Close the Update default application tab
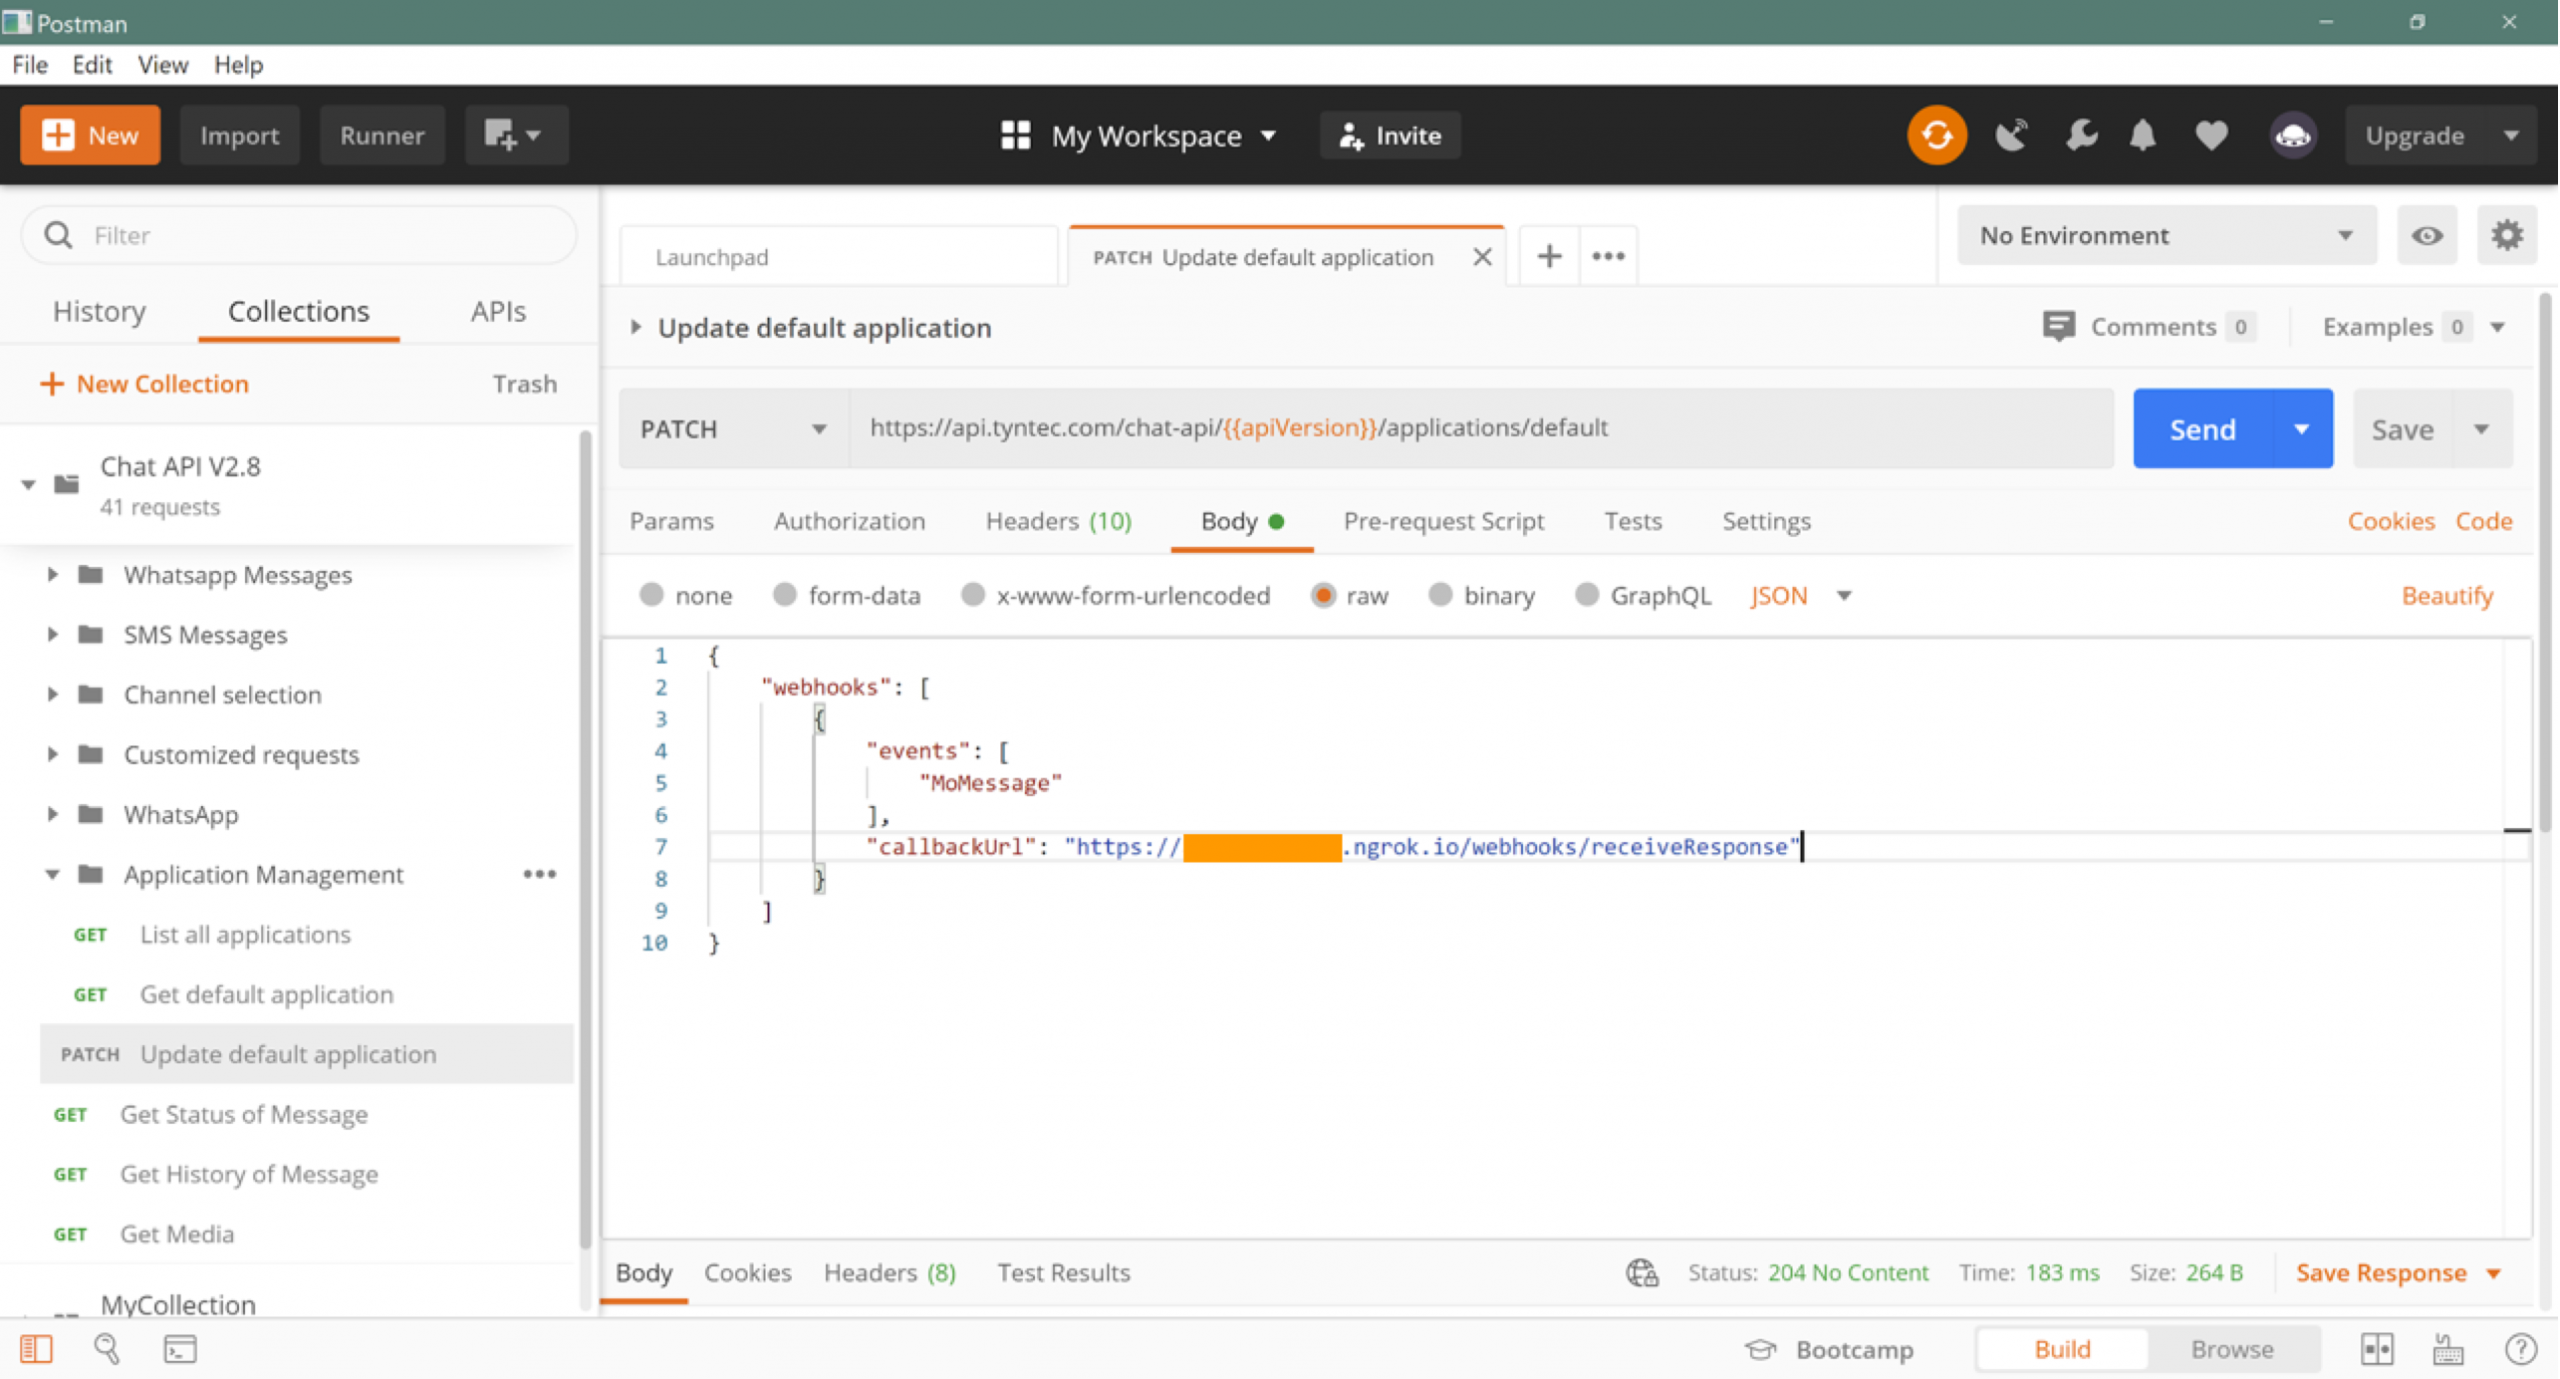2560x1379 pixels. point(1482,257)
